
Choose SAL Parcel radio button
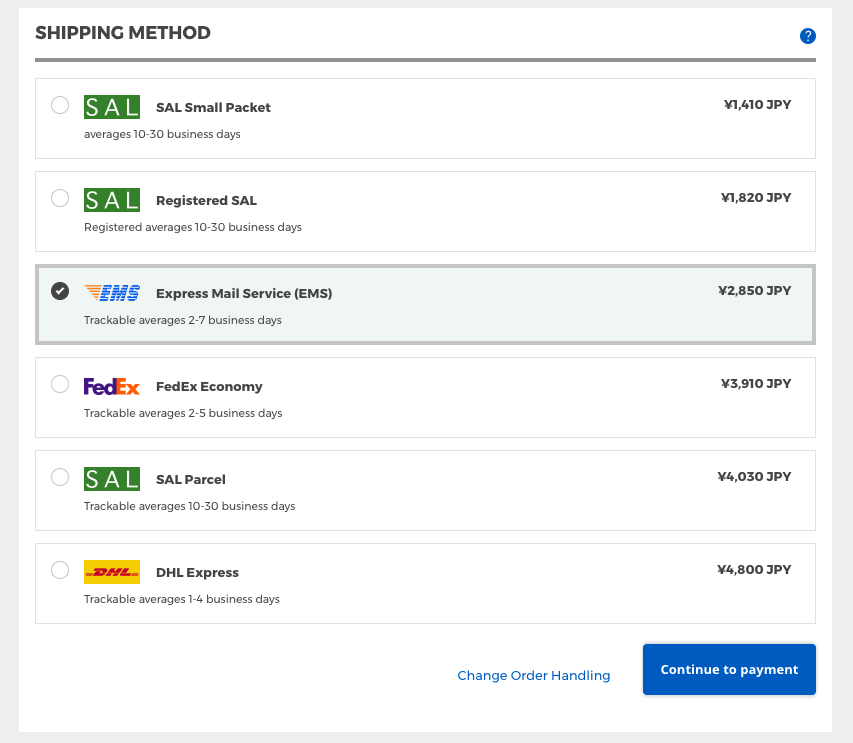[60, 477]
